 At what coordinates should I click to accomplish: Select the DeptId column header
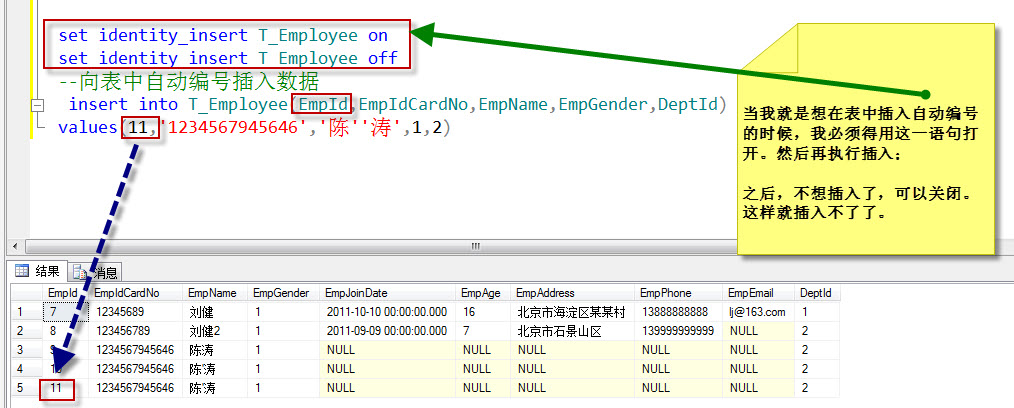(817, 293)
